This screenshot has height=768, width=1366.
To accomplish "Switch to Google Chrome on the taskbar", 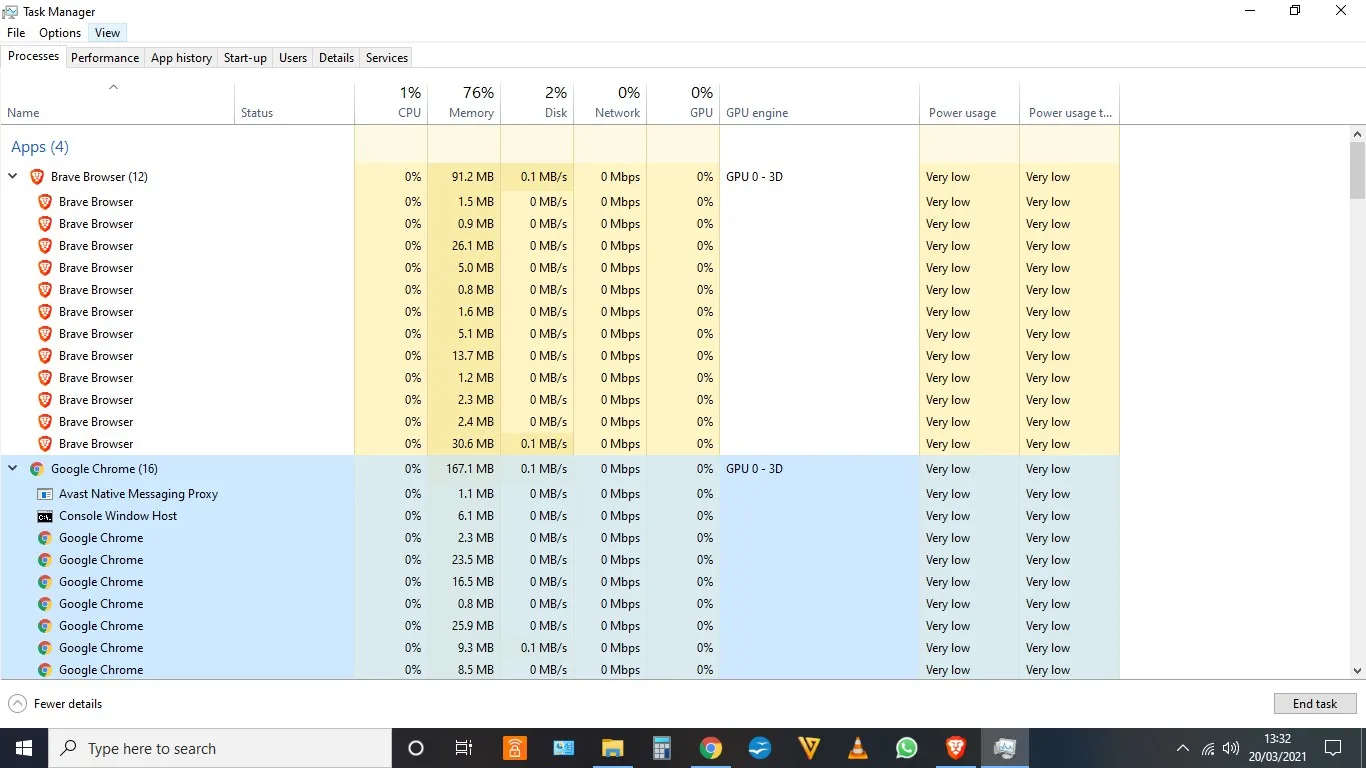I will [x=710, y=748].
